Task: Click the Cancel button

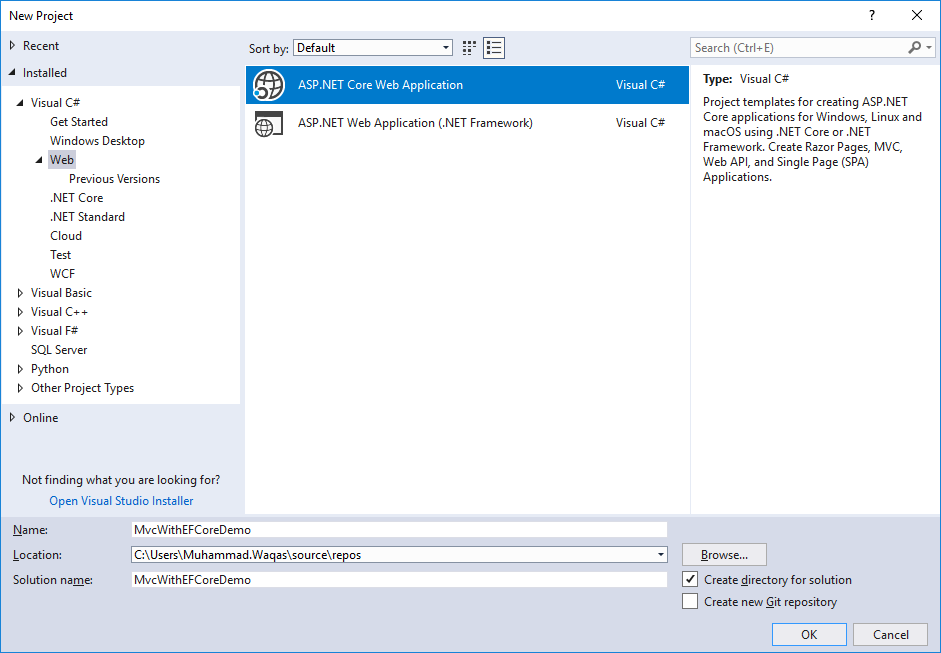Action: [891, 634]
